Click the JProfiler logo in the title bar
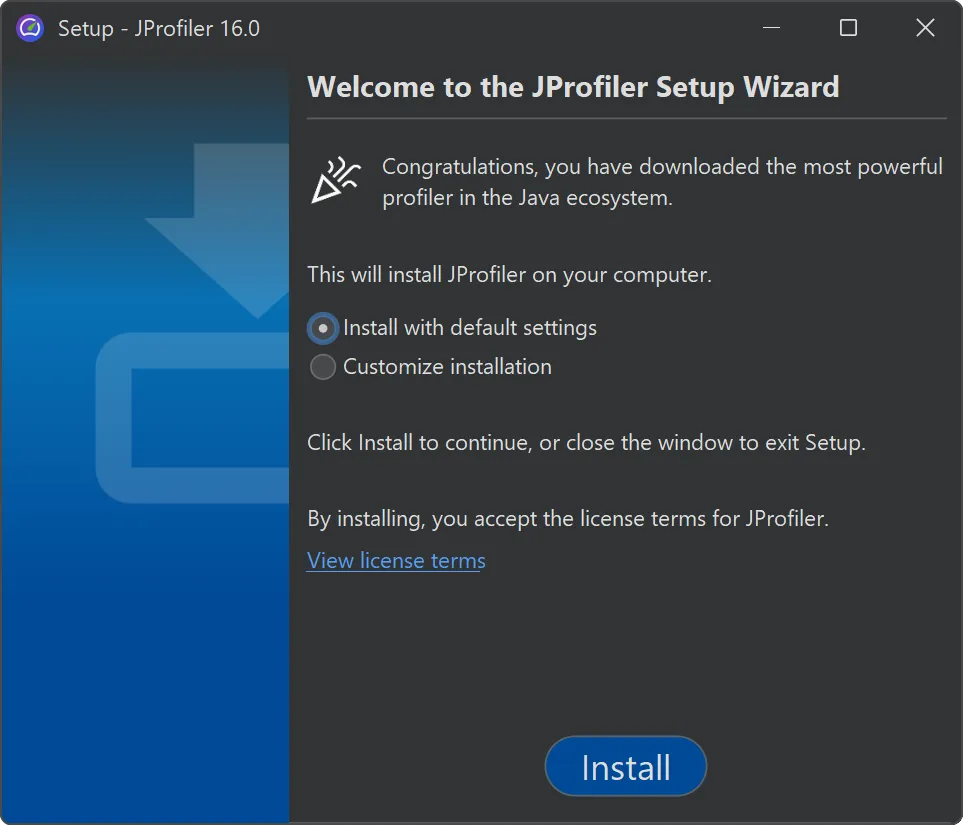 pyautogui.click(x=28, y=27)
